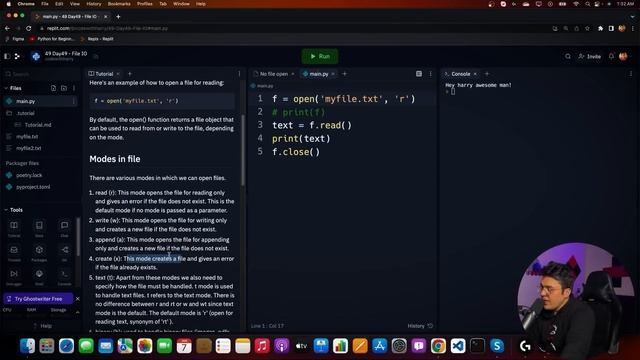Toggle editor pane layout icon
The height and width of the screenshot is (360, 640).
[x=419, y=74]
